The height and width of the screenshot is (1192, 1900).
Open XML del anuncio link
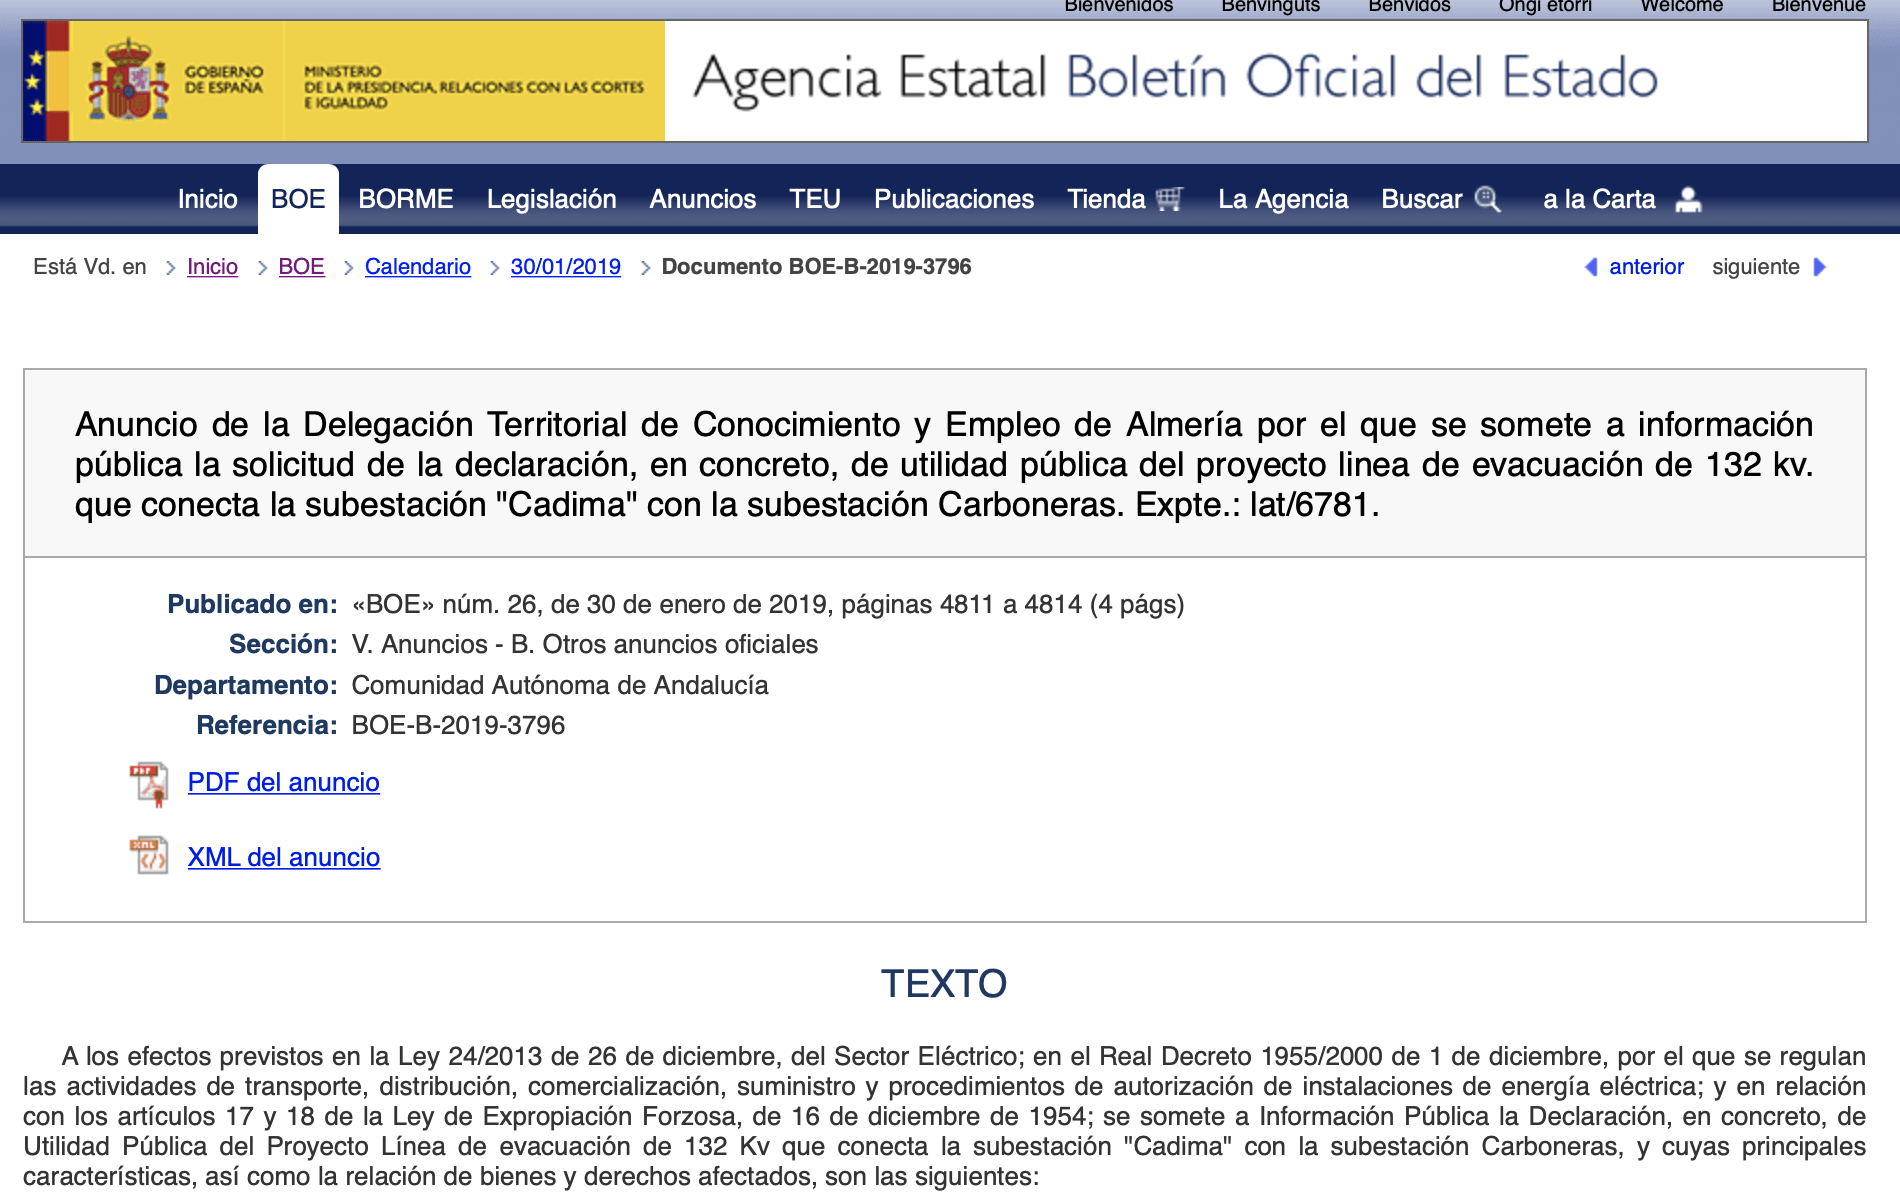pyautogui.click(x=284, y=857)
